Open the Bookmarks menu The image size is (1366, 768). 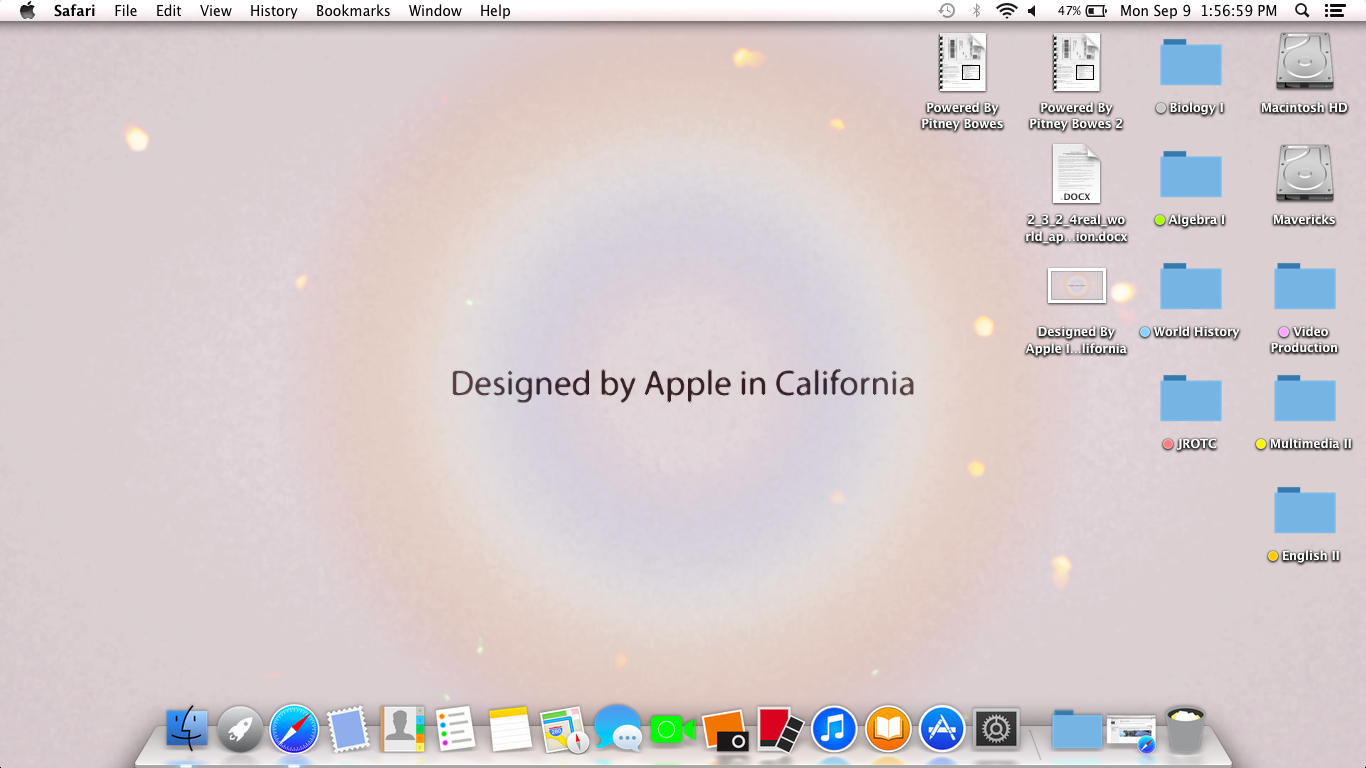(x=353, y=11)
